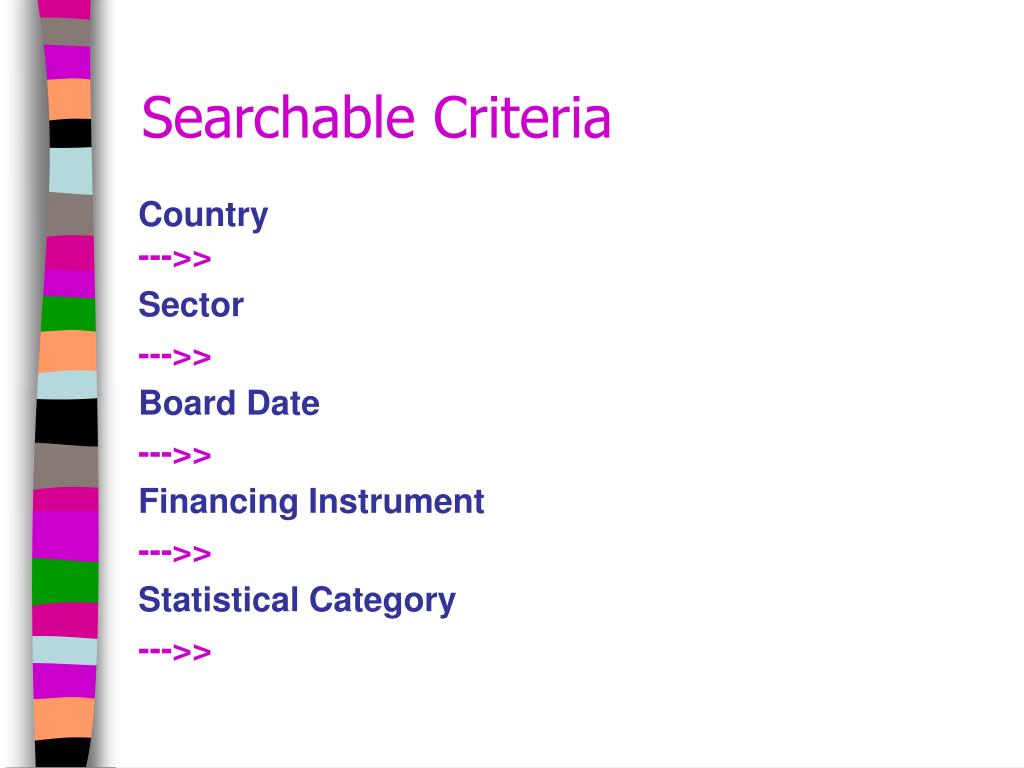1024x768 pixels.
Task: Click the black stripe at ribbon bottom
Action: [x=63, y=753]
